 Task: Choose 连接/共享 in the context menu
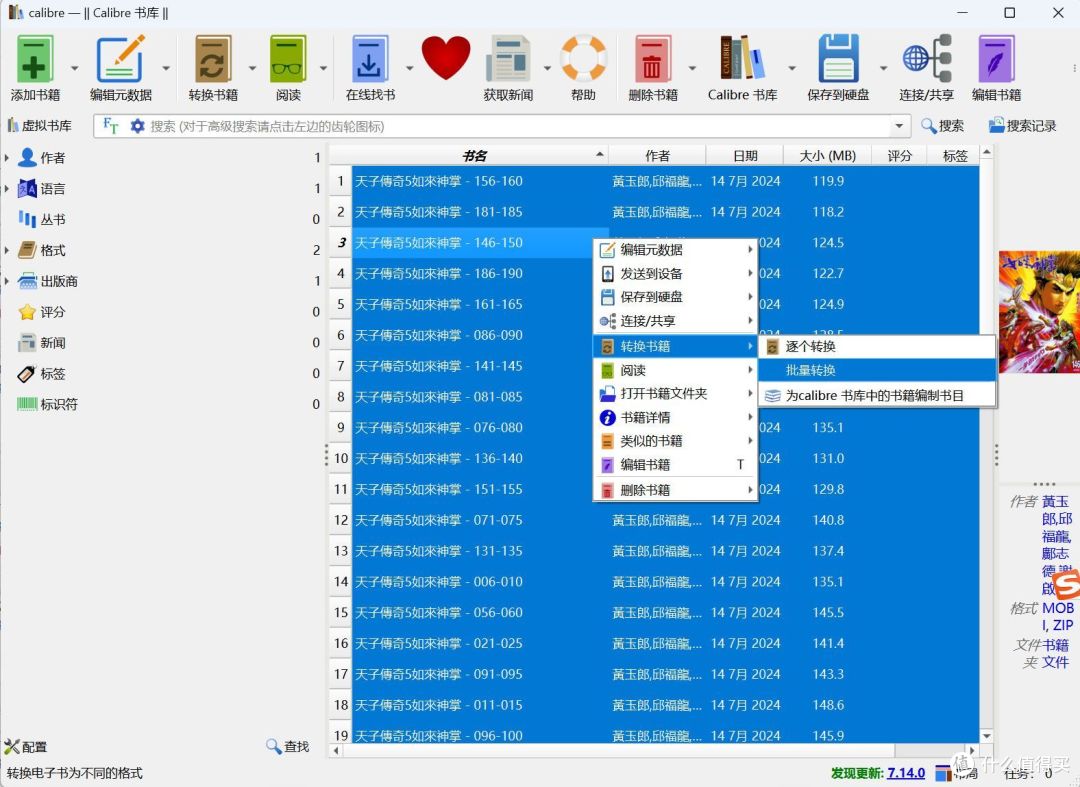[675, 321]
